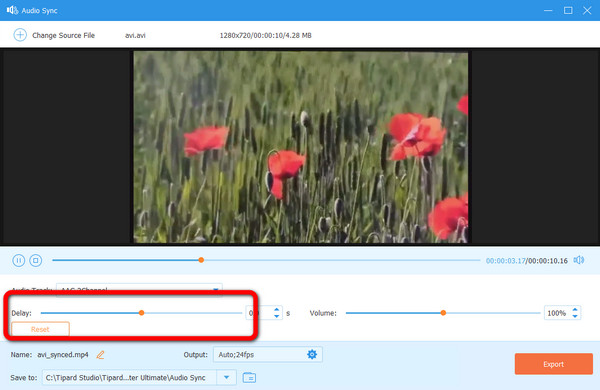The width and height of the screenshot is (600, 390).
Task: Pause the video playback
Action: 18,260
